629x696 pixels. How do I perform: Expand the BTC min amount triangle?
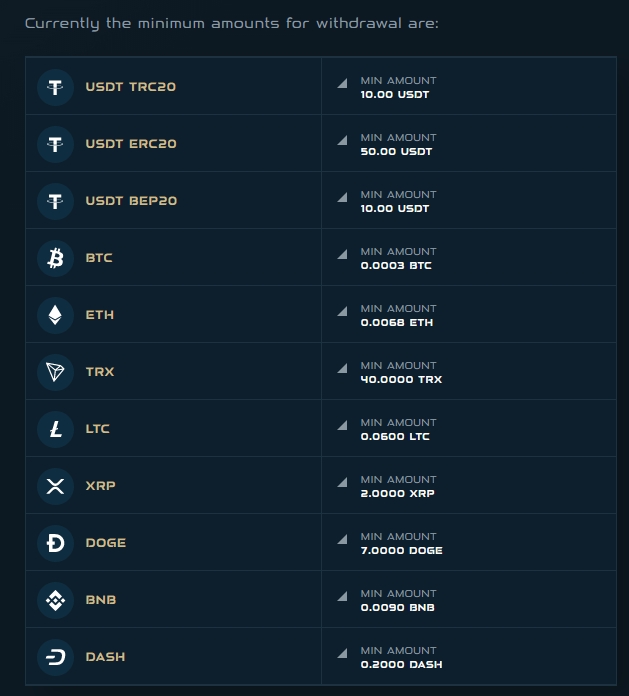pos(342,253)
